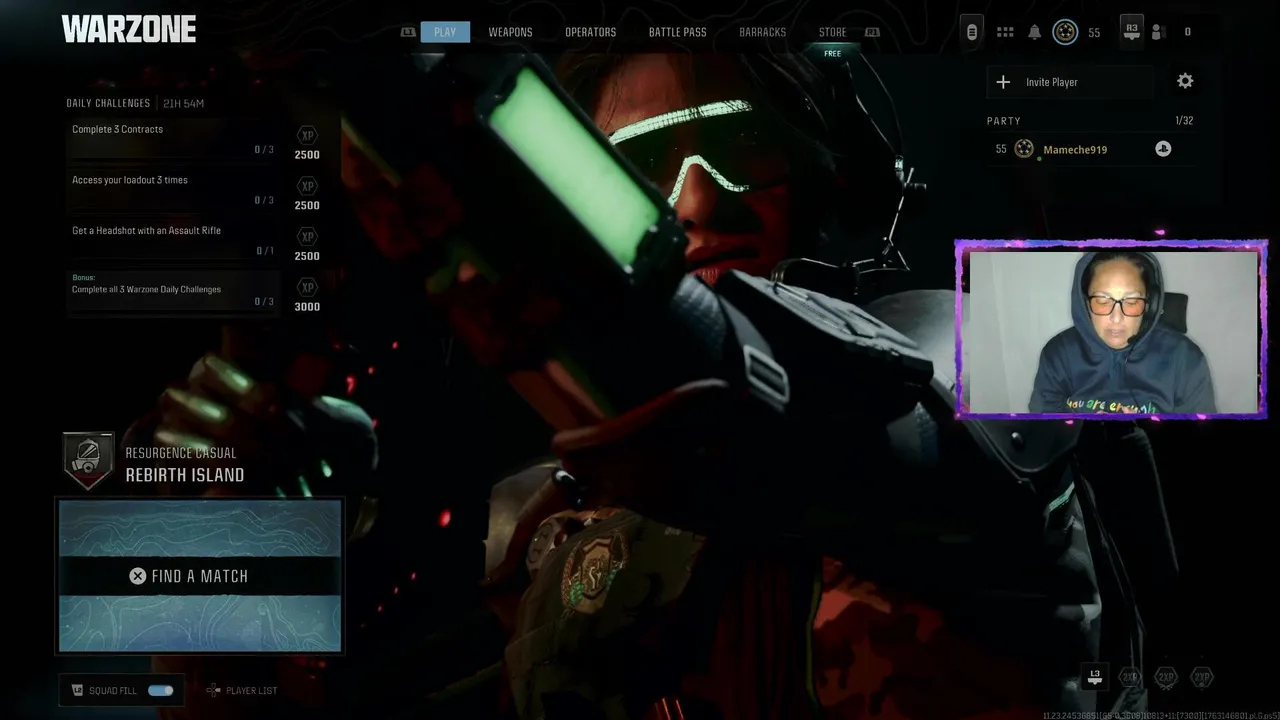Image resolution: width=1280 pixels, height=720 pixels.
Task: Click the plus icon on Invite Player
Action: 1004,82
